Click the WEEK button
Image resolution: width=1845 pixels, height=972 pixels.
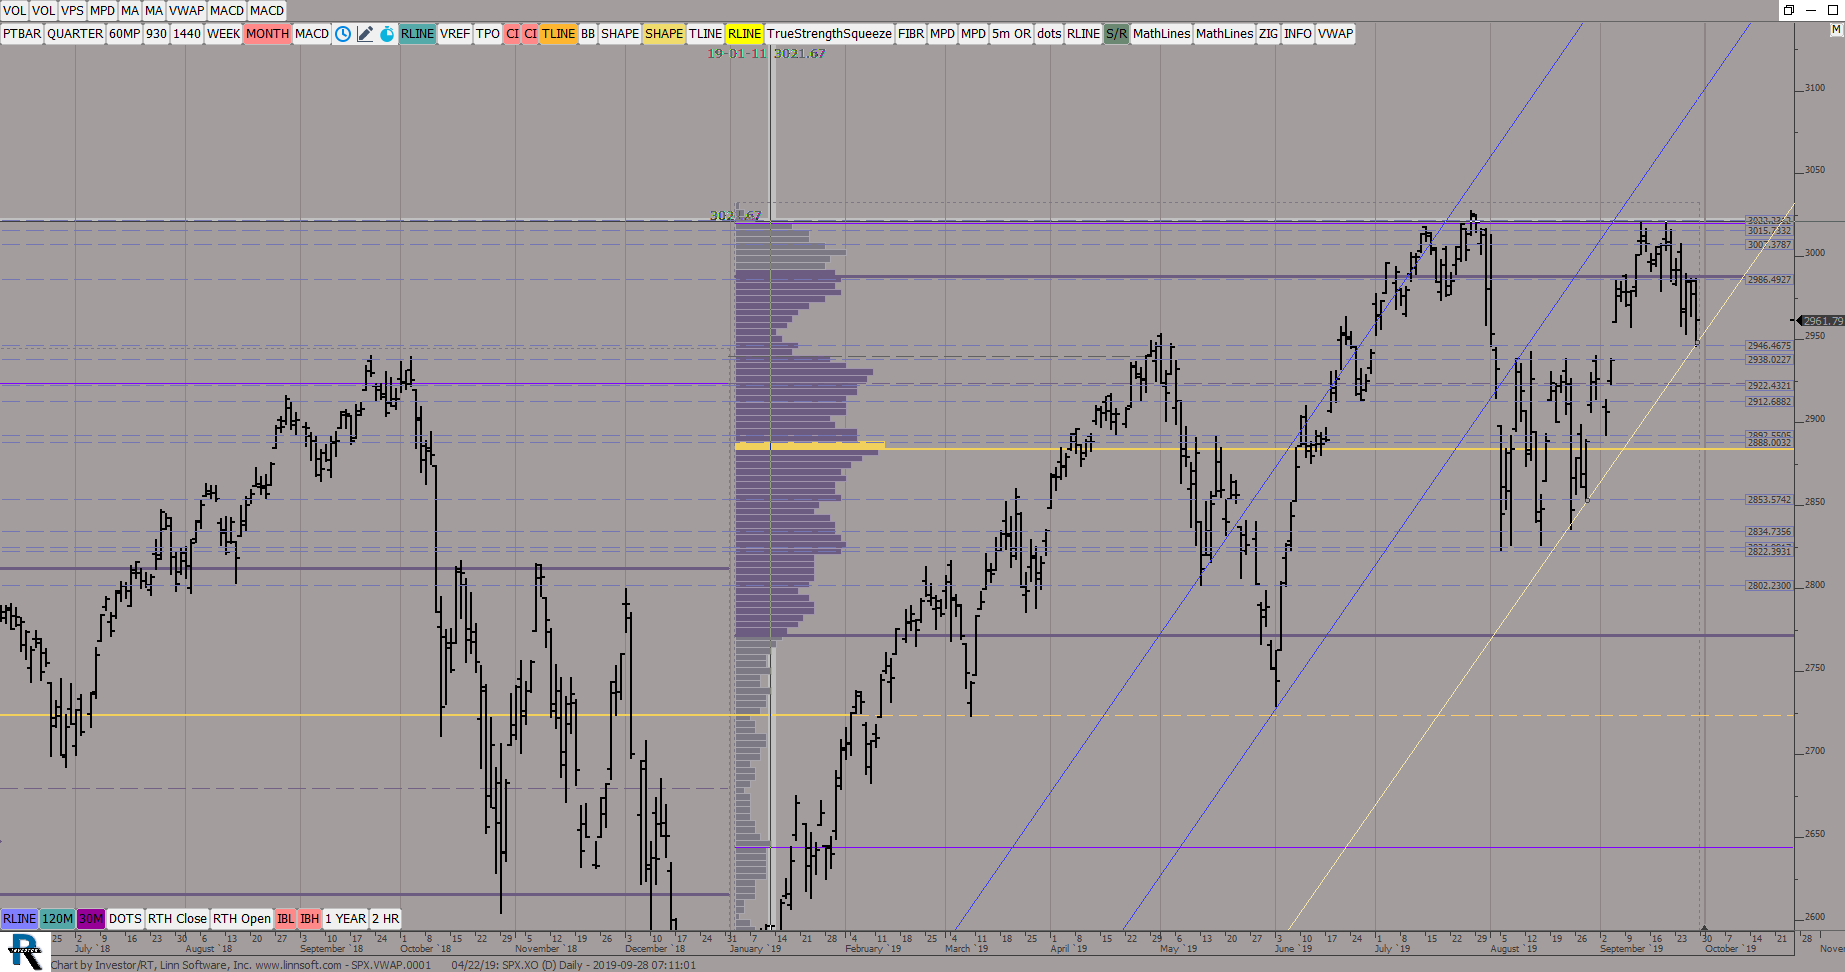pyautogui.click(x=223, y=34)
